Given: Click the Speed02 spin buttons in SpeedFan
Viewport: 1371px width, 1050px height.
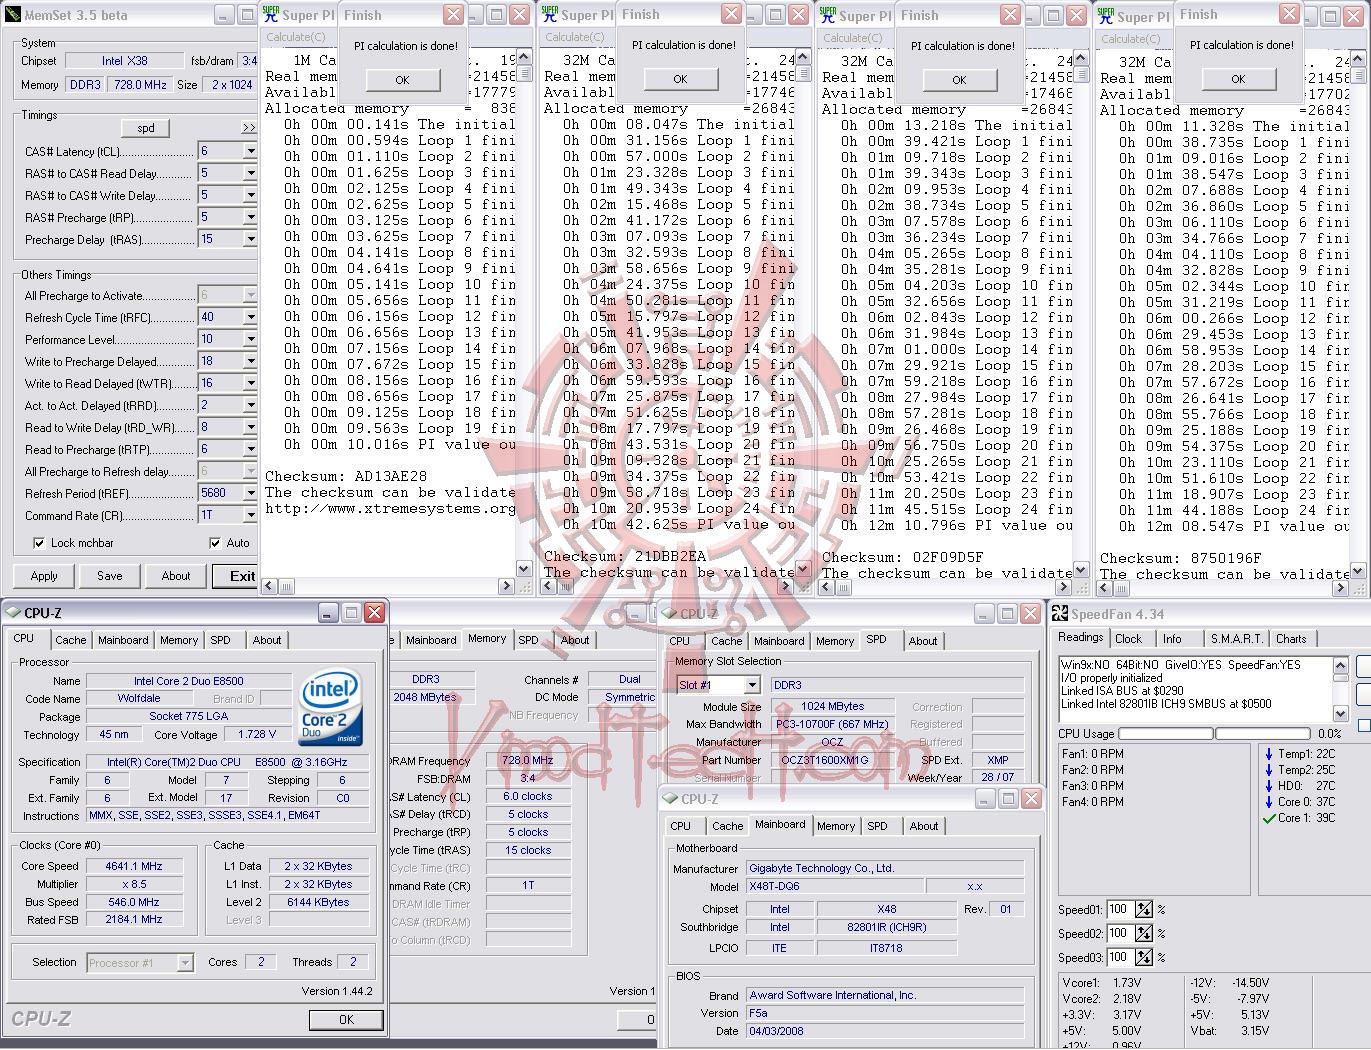Looking at the screenshot, I should click(1145, 934).
